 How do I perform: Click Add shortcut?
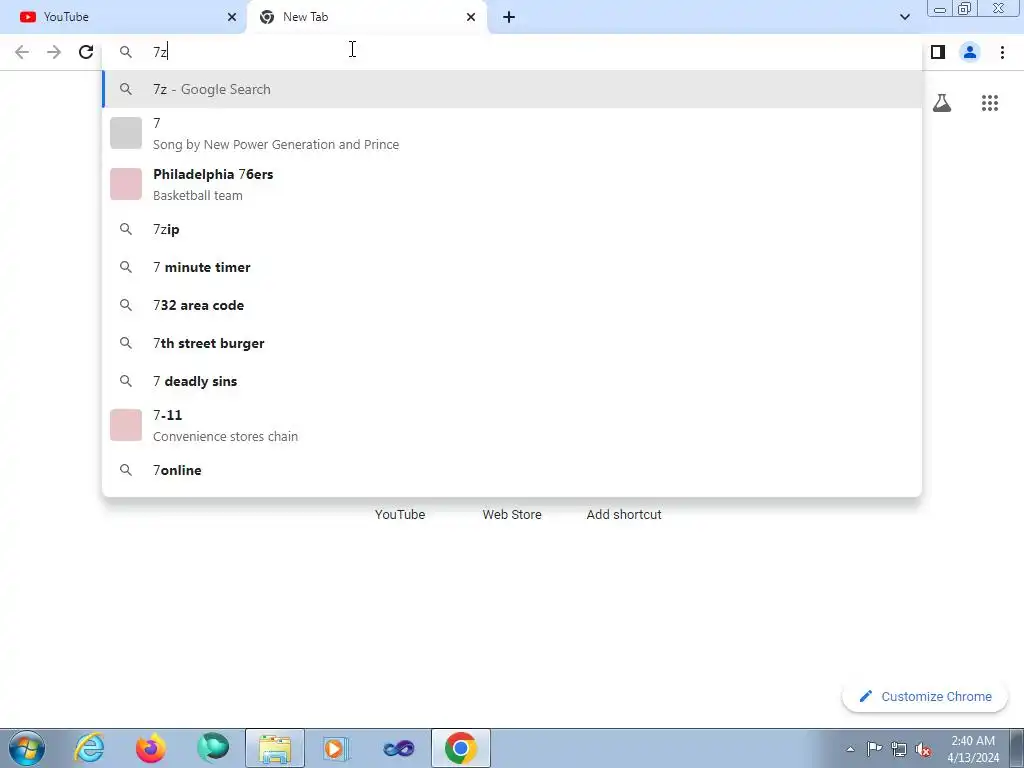click(x=624, y=515)
